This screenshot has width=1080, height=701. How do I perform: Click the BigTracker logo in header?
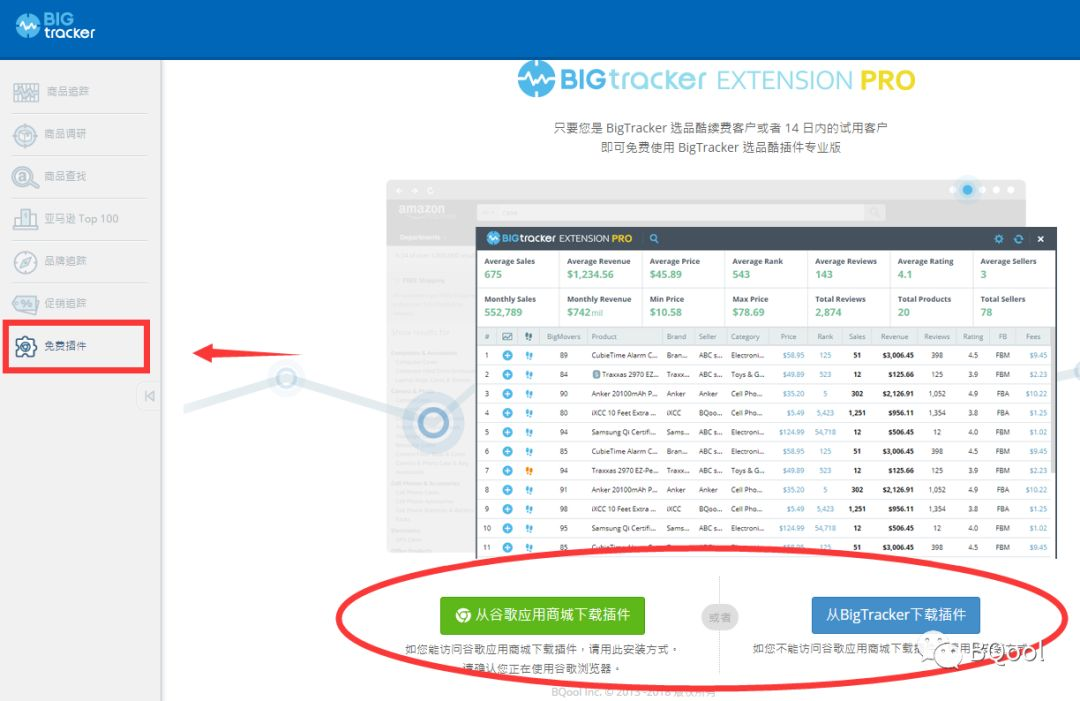point(55,25)
